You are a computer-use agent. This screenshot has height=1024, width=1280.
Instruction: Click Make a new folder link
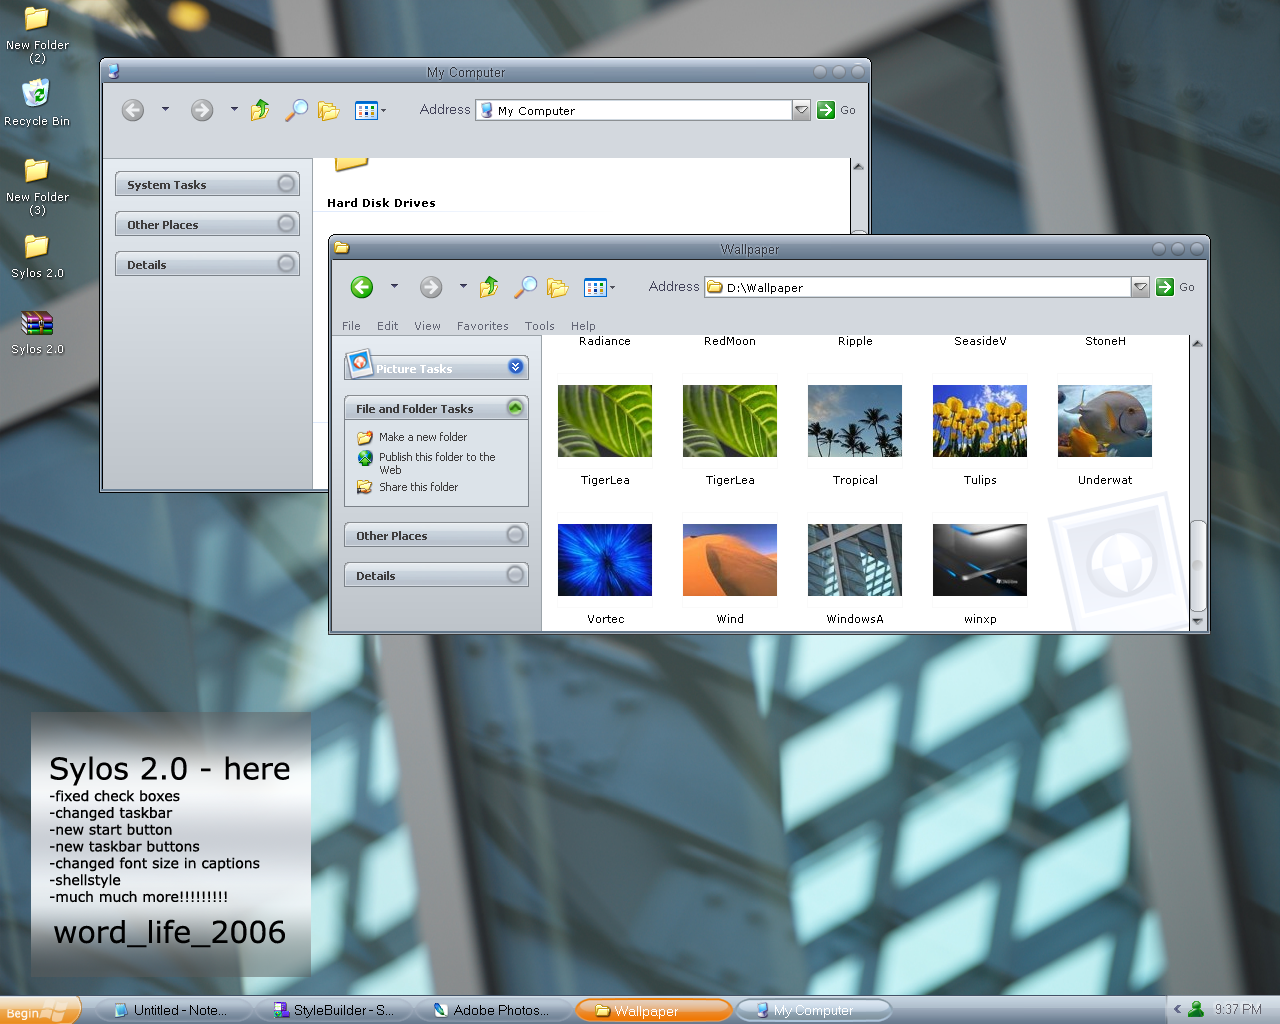click(x=423, y=437)
